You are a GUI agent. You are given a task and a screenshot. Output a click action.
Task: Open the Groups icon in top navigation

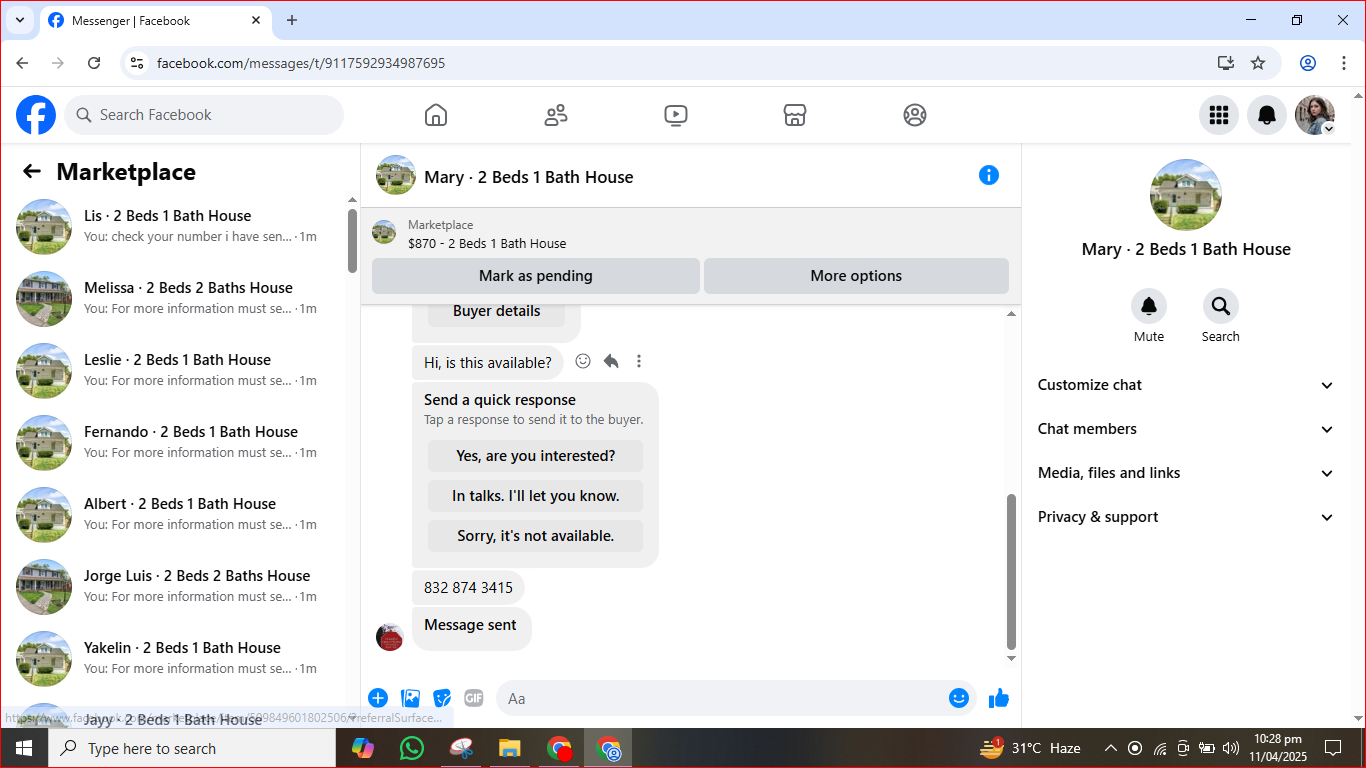[x=915, y=115]
